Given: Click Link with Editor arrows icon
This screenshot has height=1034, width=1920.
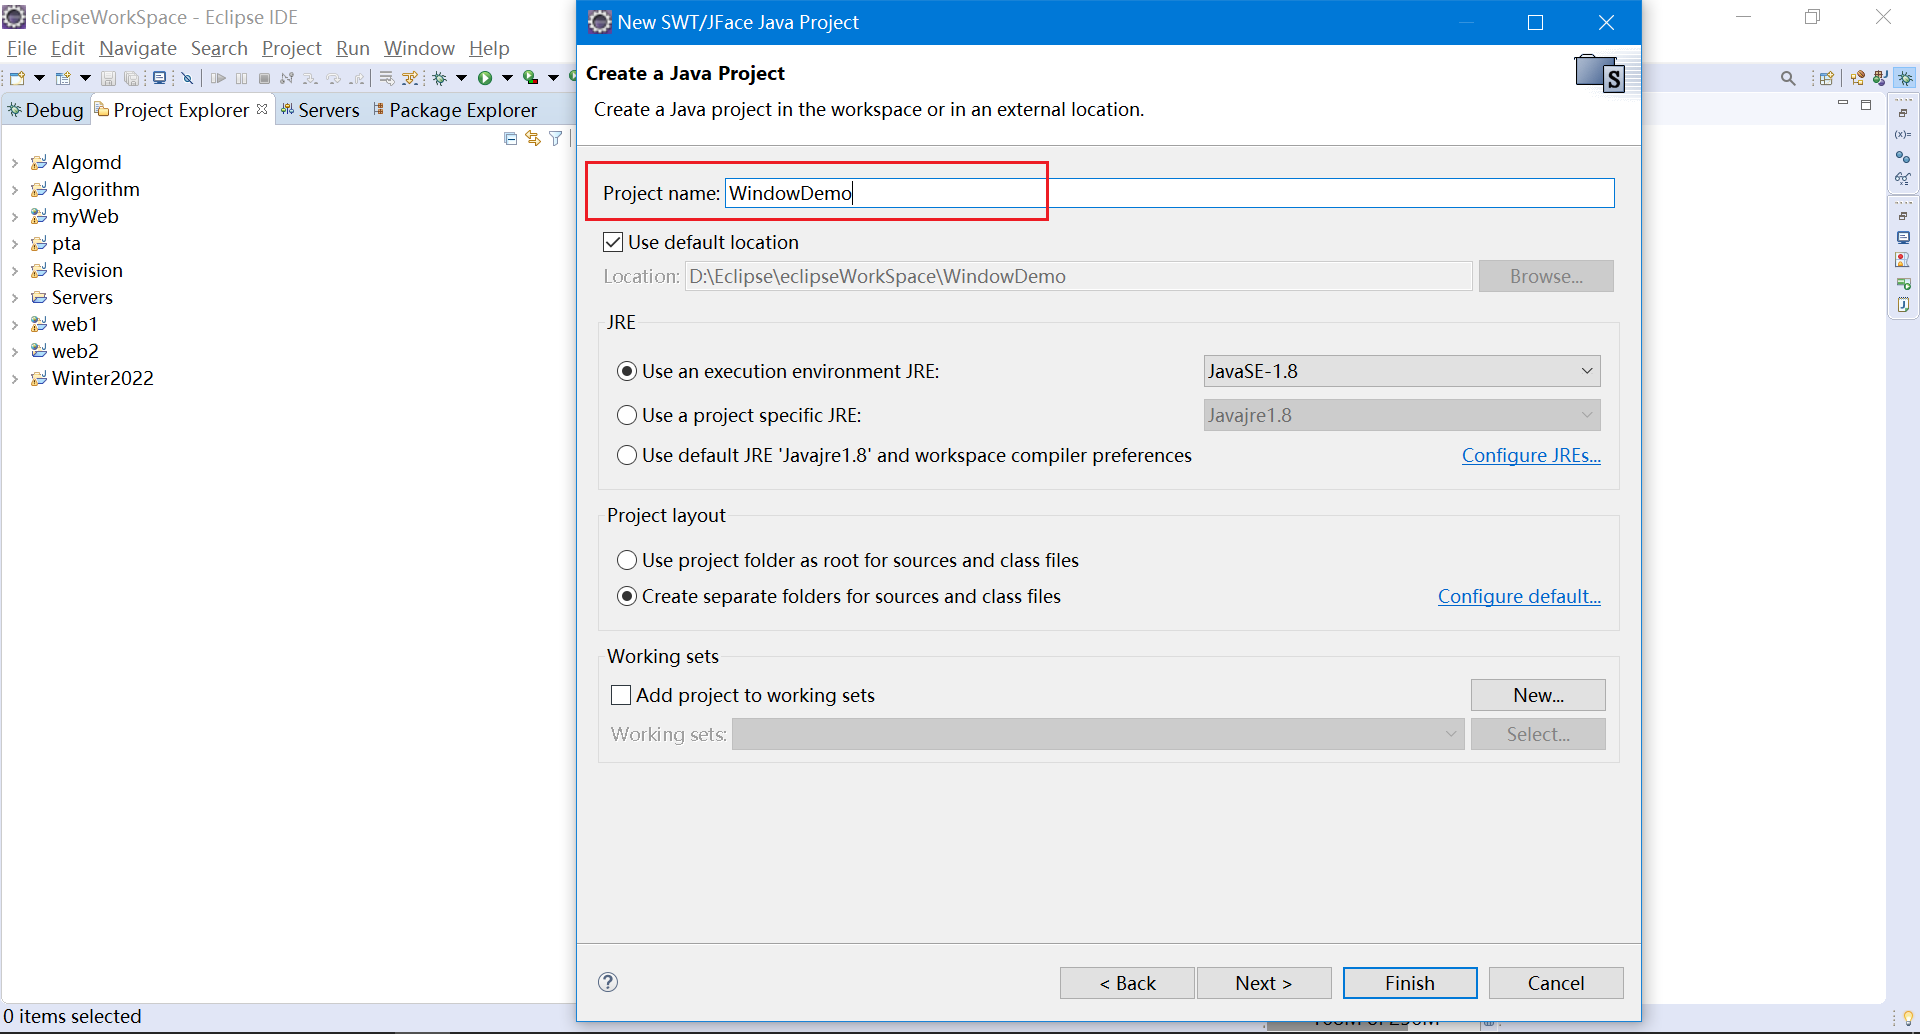Looking at the screenshot, I should [x=533, y=139].
